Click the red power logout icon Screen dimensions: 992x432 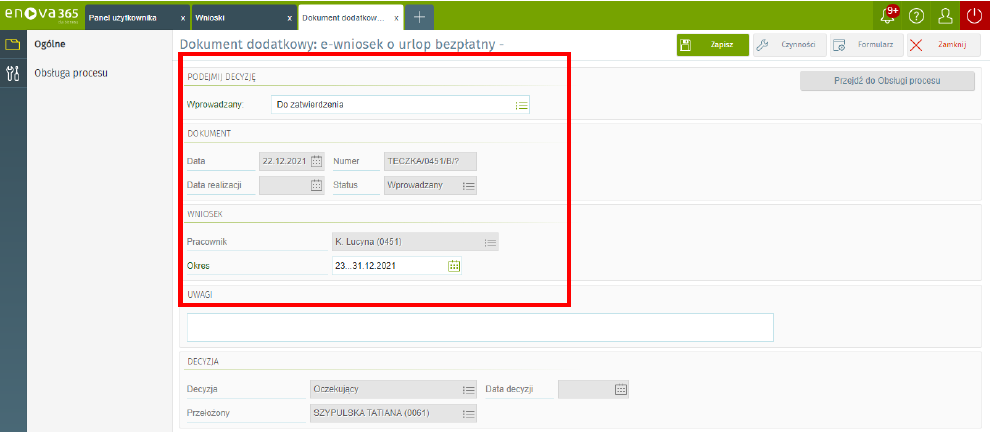(976, 16)
